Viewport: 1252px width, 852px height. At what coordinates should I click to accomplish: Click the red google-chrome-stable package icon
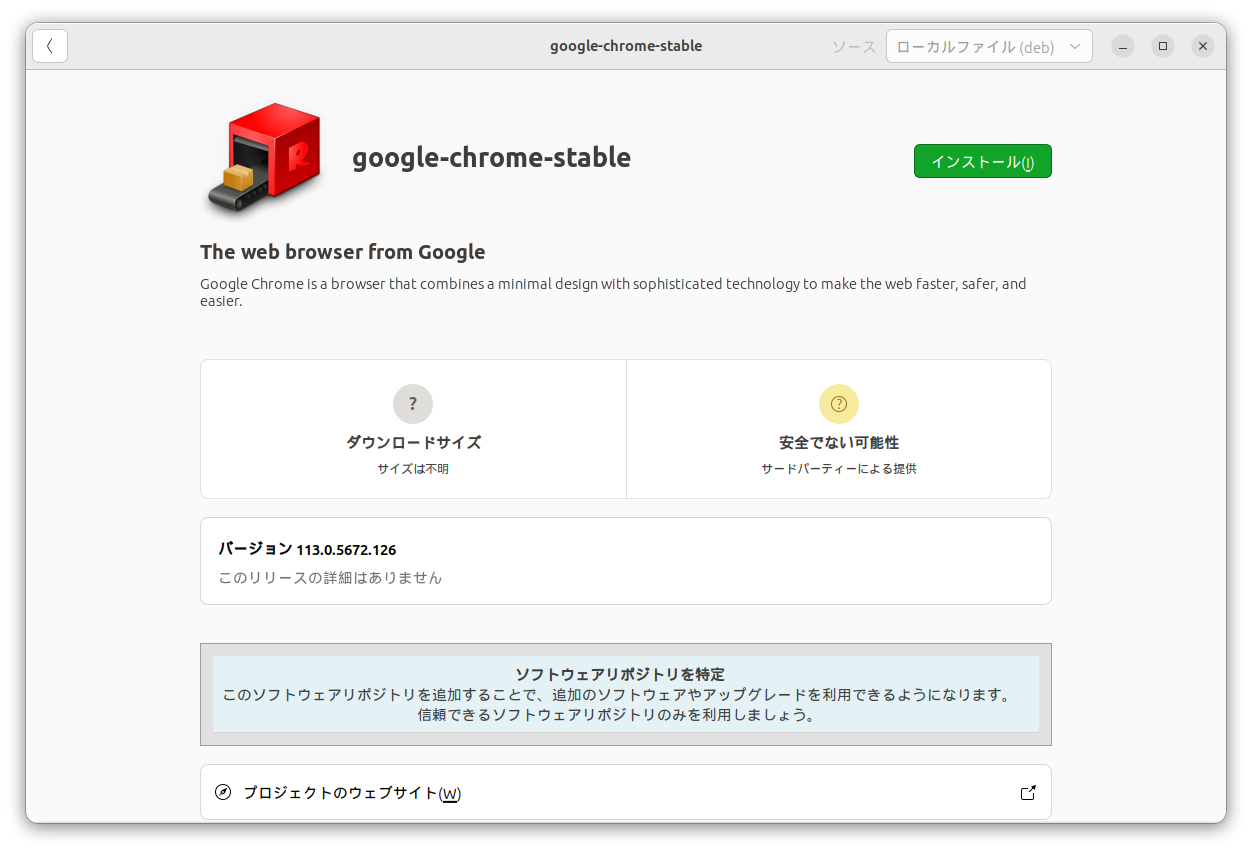click(265, 158)
